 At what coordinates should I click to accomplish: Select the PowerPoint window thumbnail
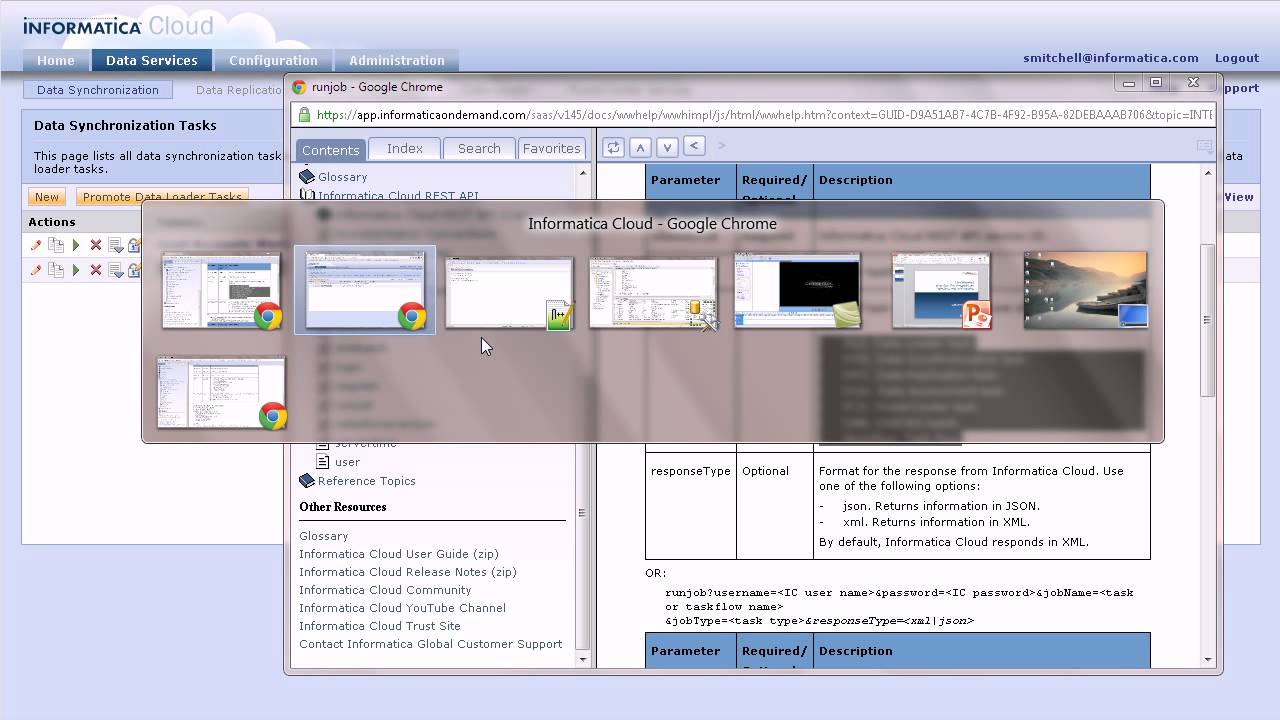tap(941, 291)
